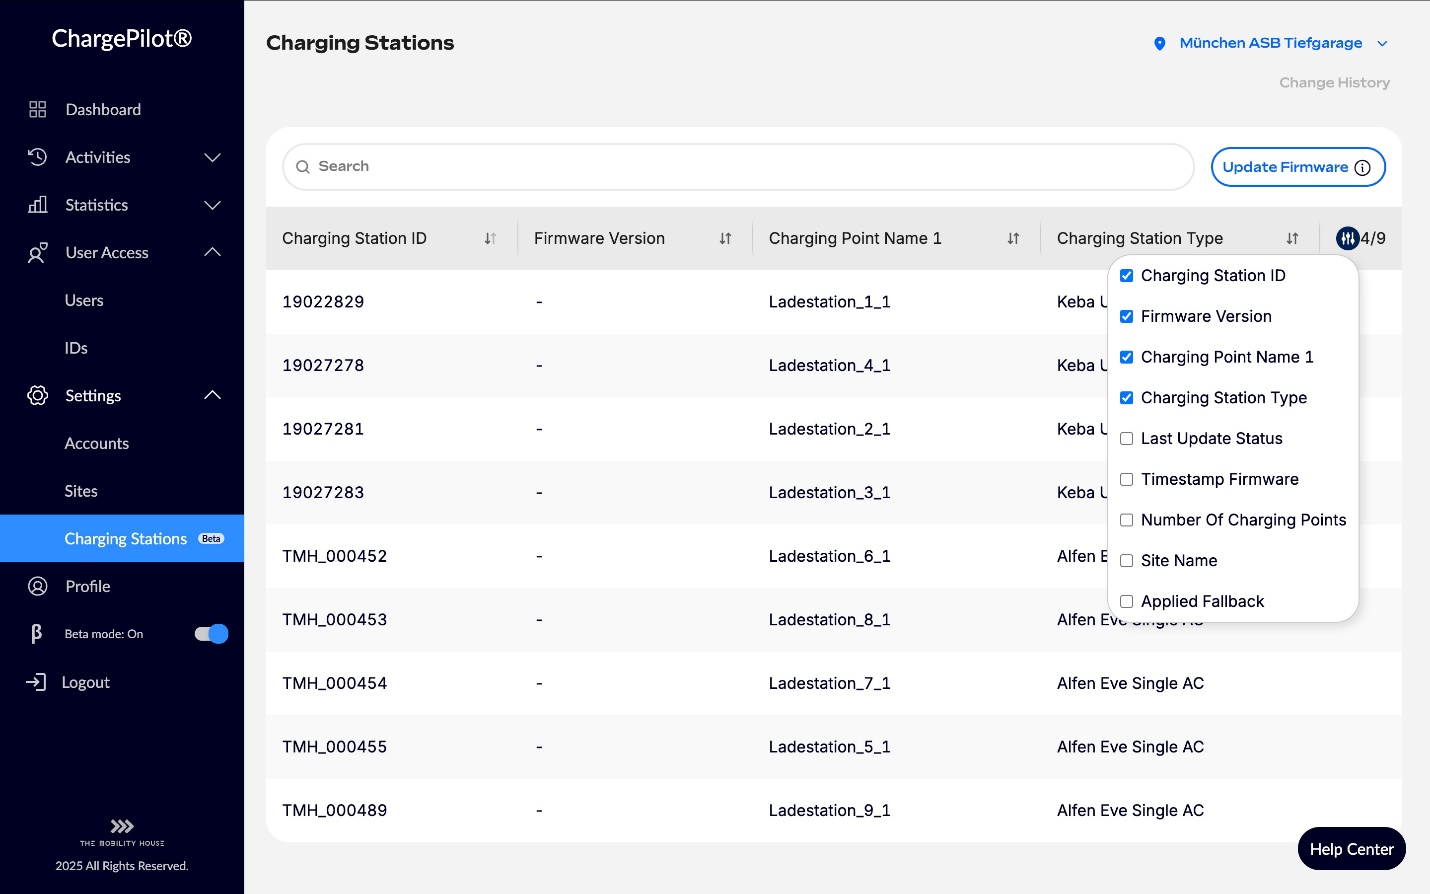Open the Change History link

click(x=1334, y=83)
